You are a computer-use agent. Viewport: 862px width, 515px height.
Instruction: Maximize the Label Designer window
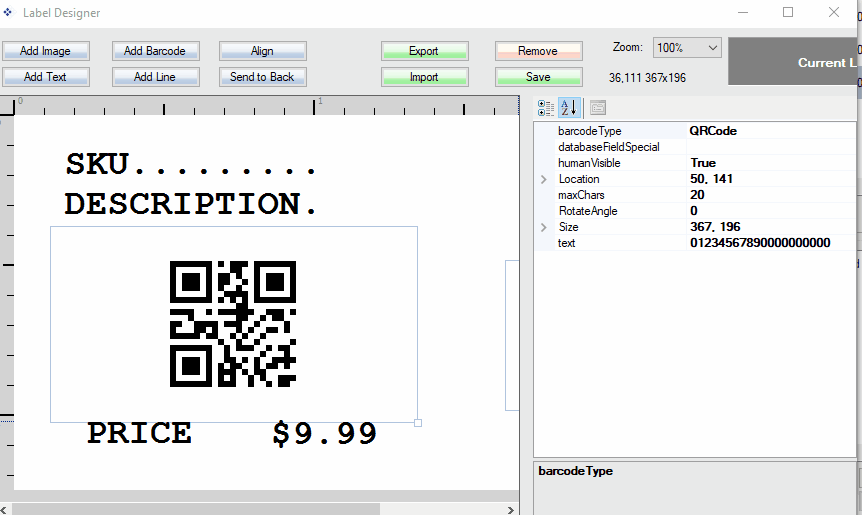pyautogui.click(x=788, y=12)
